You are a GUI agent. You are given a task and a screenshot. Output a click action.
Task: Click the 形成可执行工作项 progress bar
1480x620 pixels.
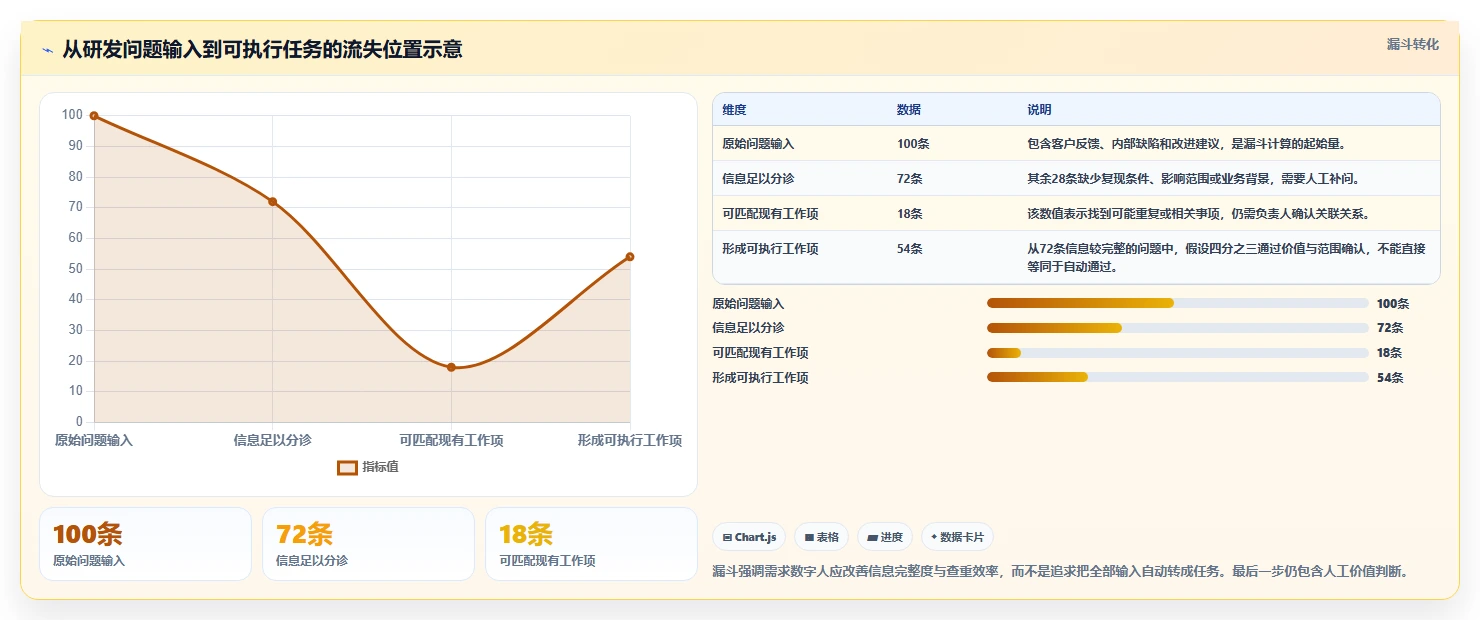pyautogui.click(x=1177, y=377)
